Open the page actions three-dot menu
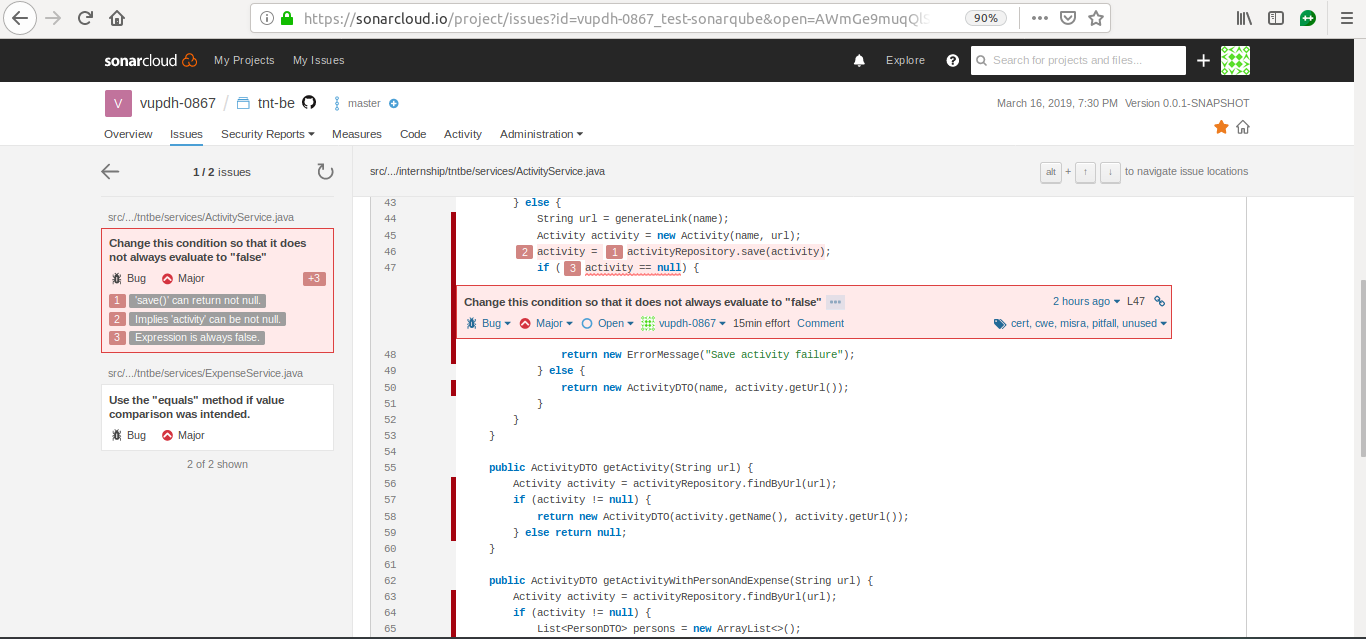 pyautogui.click(x=1039, y=18)
